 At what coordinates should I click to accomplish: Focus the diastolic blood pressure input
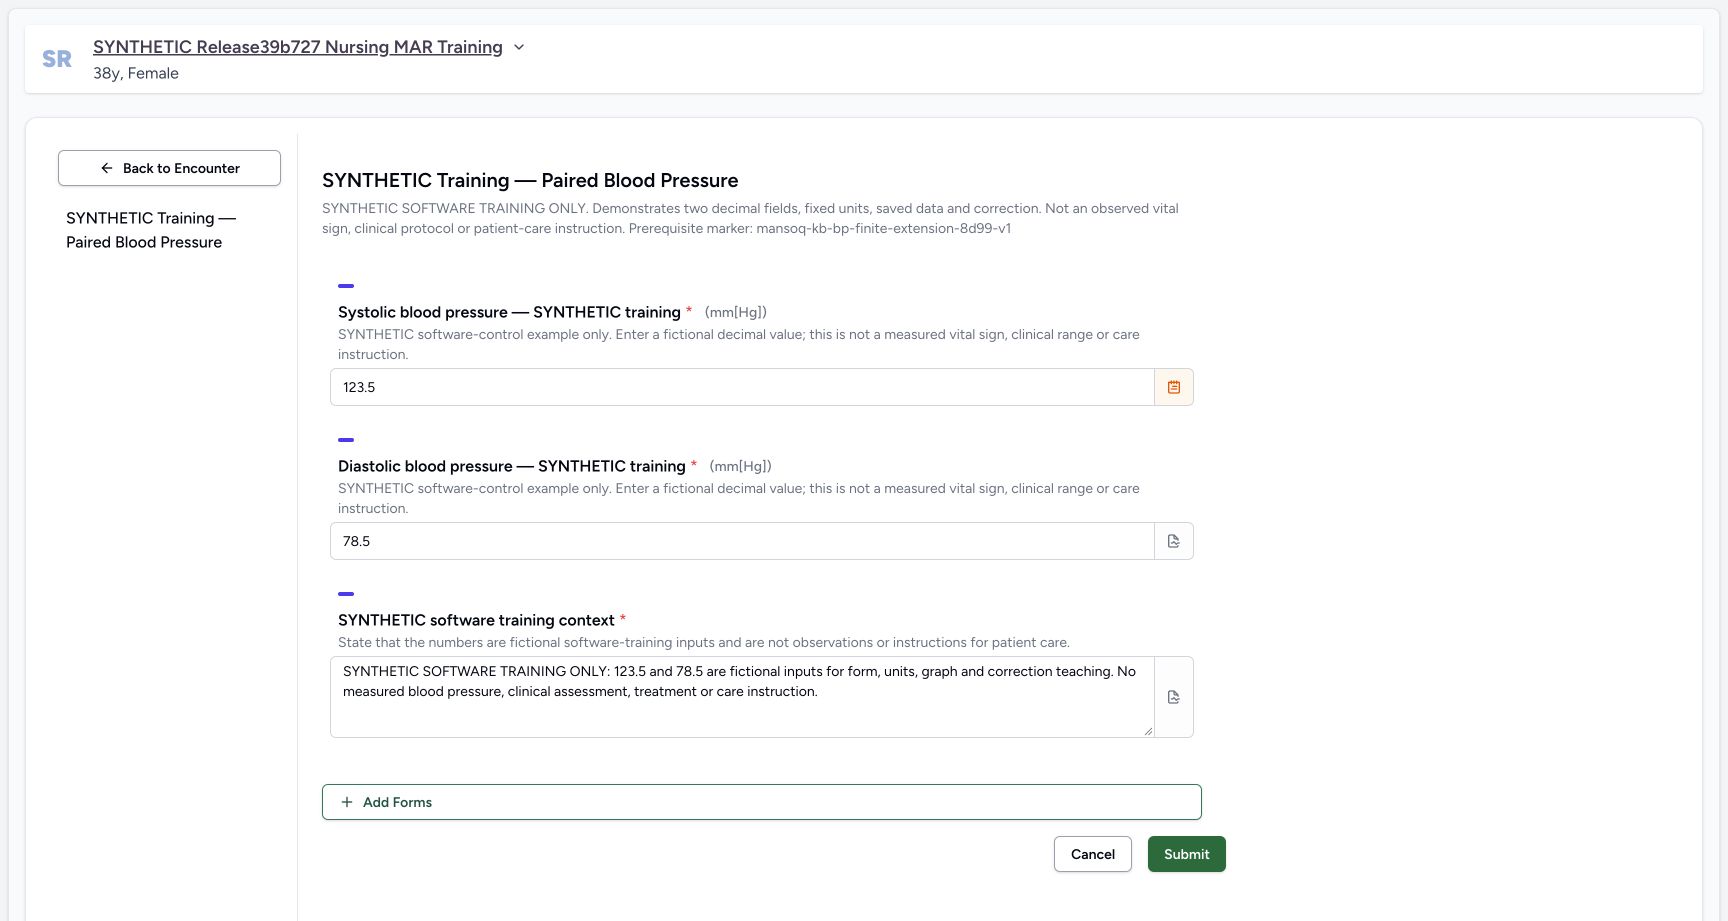pyautogui.click(x=742, y=541)
